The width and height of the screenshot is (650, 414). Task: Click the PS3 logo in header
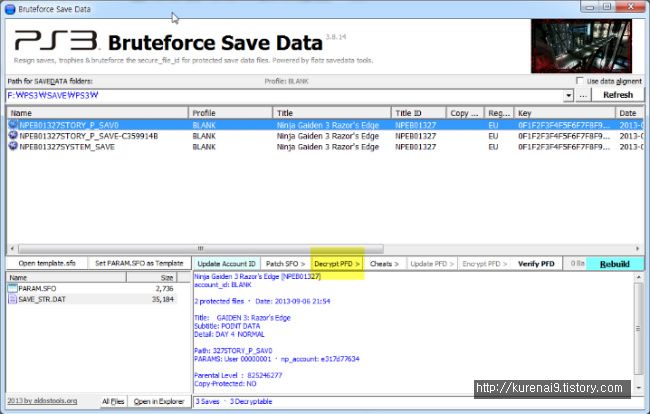[x=56, y=41]
